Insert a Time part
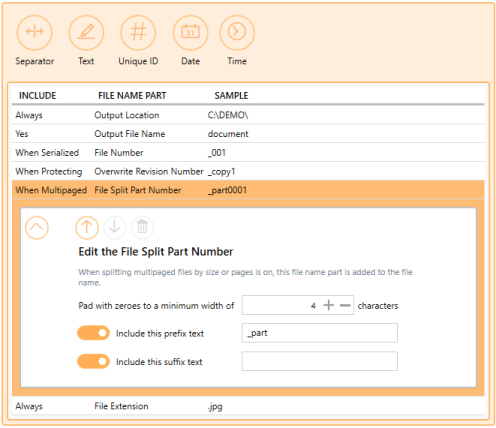The height and width of the screenshot is (428, 496). point(237,32)
